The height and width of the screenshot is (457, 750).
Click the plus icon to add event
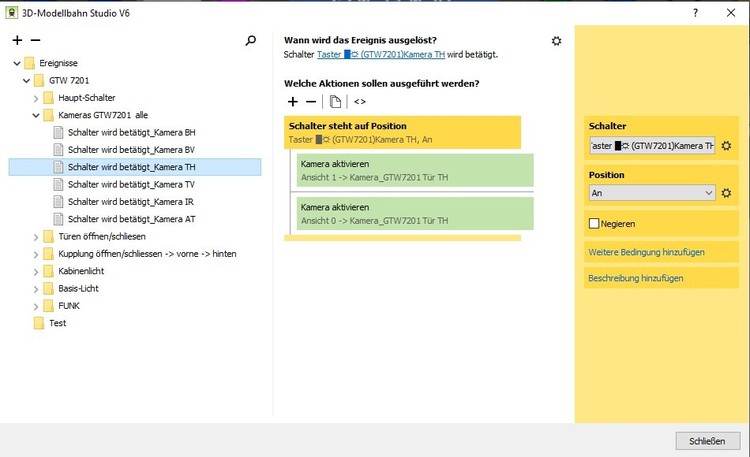click(17, 40)
